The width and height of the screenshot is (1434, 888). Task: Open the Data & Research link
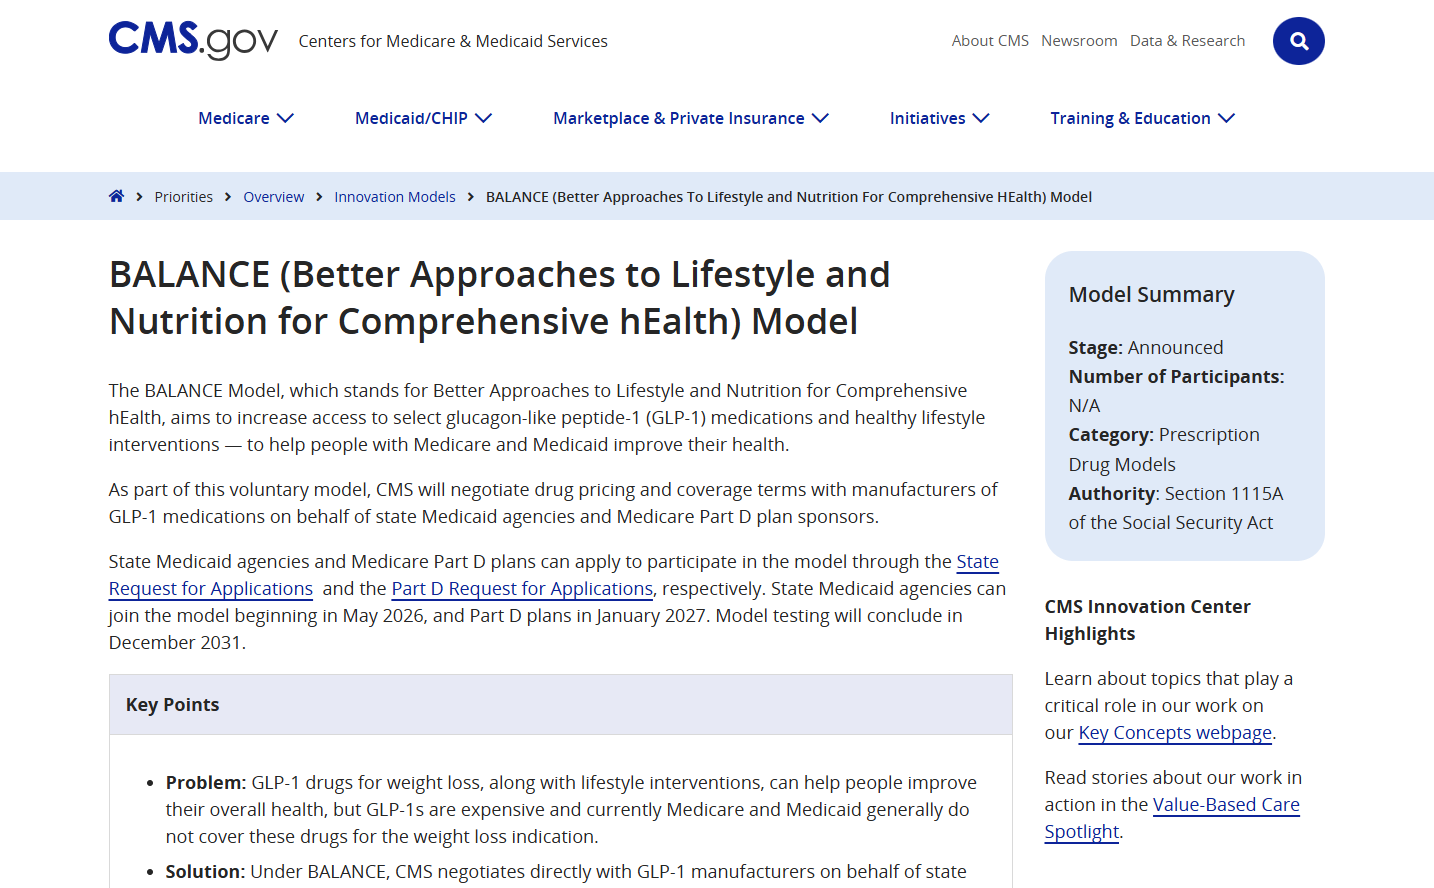pyautogui.click(x=1187, y=41)
